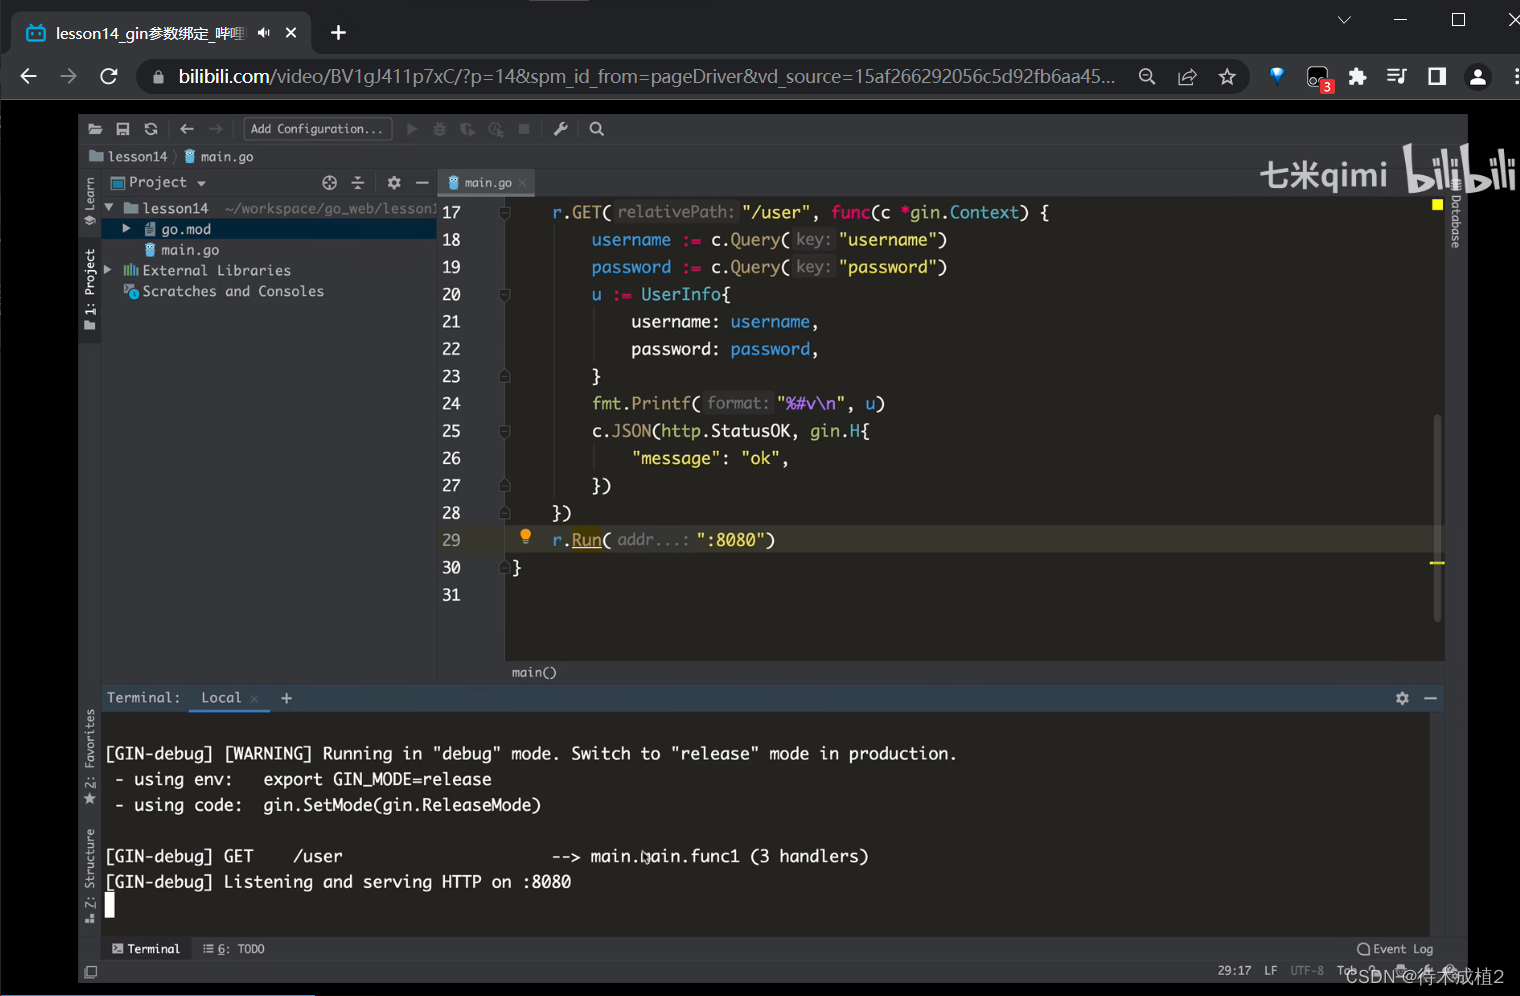Toggle the browser side panel
The height and width of the screenshot is (996, 1520).
point(1437,77)
